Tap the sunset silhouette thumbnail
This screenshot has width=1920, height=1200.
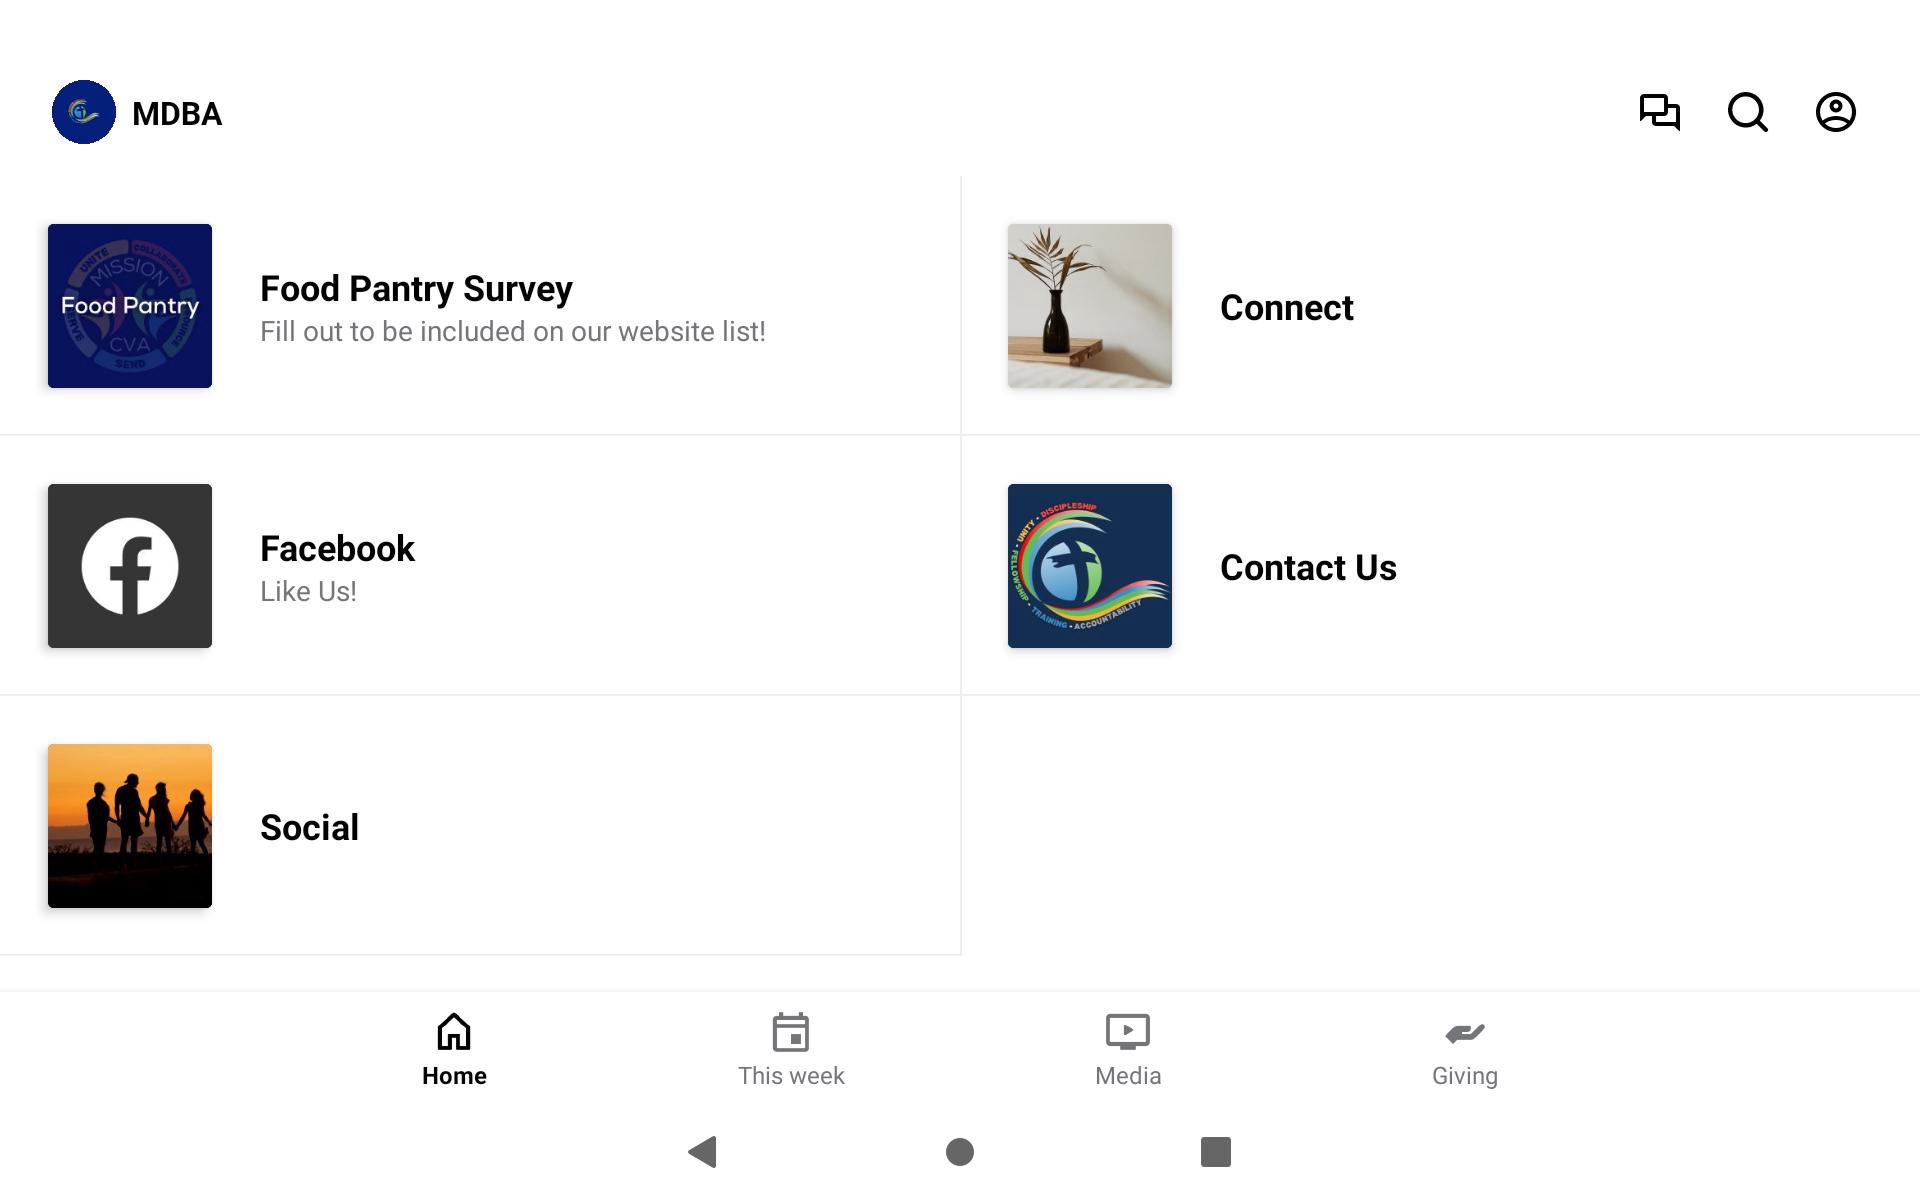point(130,826)
